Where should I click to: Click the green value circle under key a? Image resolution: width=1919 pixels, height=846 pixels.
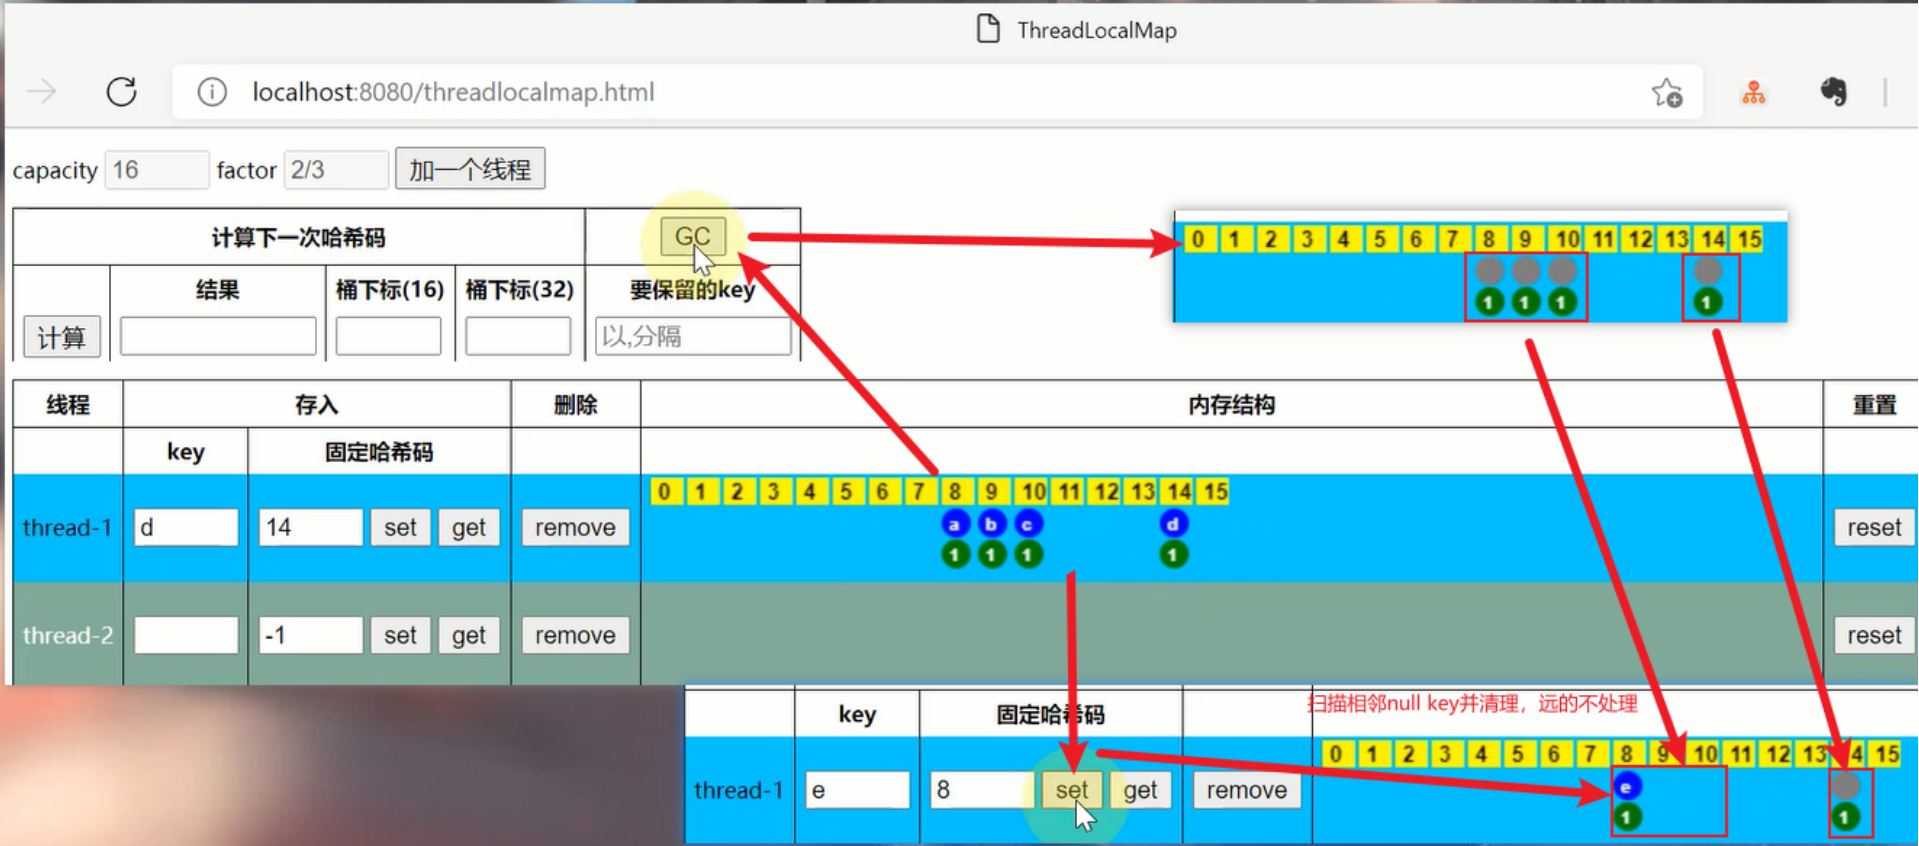955,554
